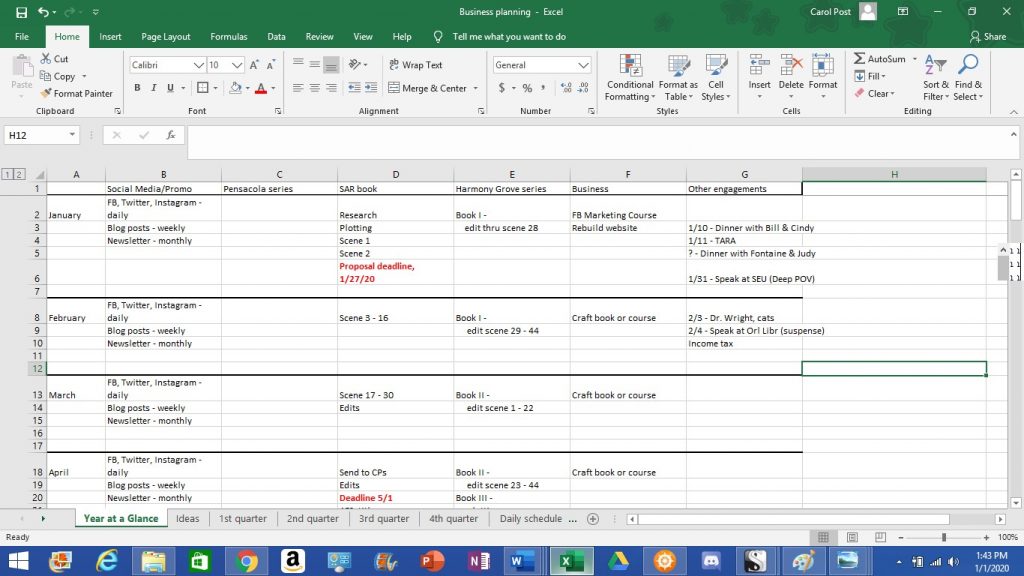Toggle underline formatting

[170, 88]
